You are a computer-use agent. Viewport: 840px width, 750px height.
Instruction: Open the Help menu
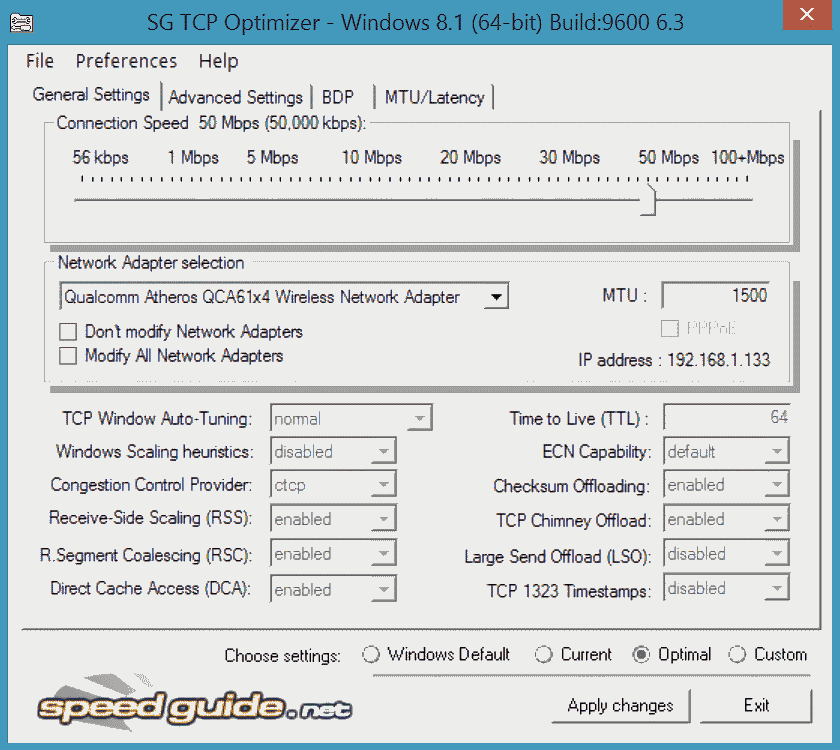click(x=219, y=61)
